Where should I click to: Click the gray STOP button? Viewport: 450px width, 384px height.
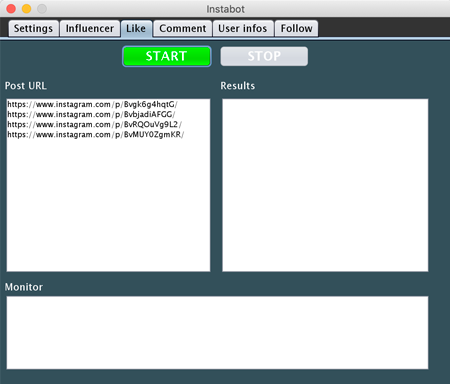point(264,56)
